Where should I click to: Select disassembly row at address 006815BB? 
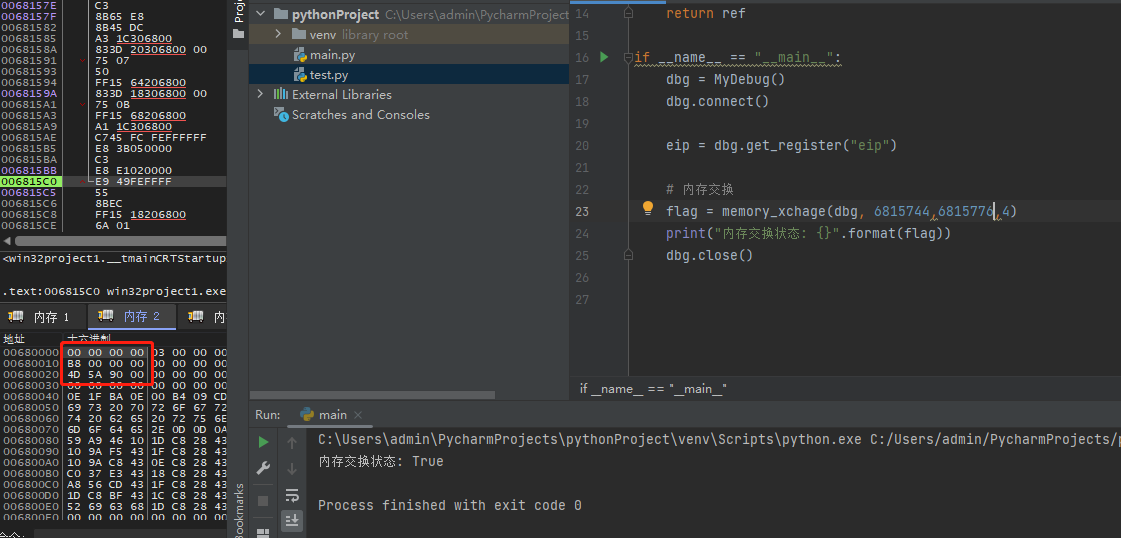(x=113, y=171)
